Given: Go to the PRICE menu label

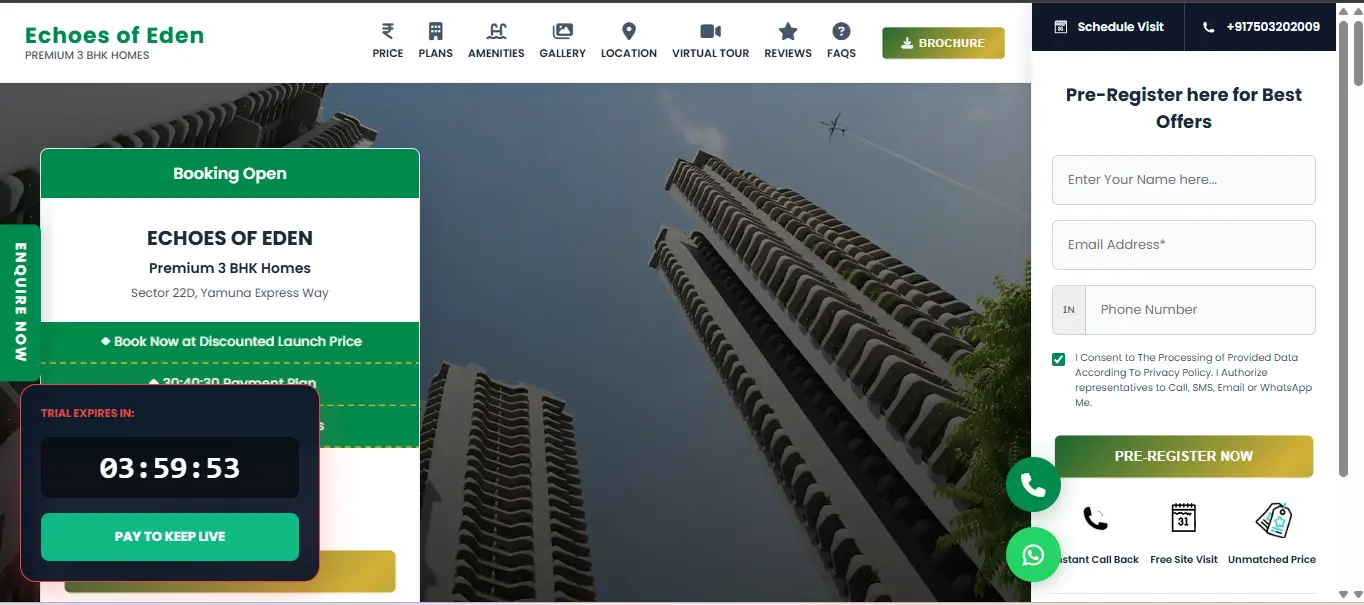Looking at the screenshot, I should (x=388, y=53).
